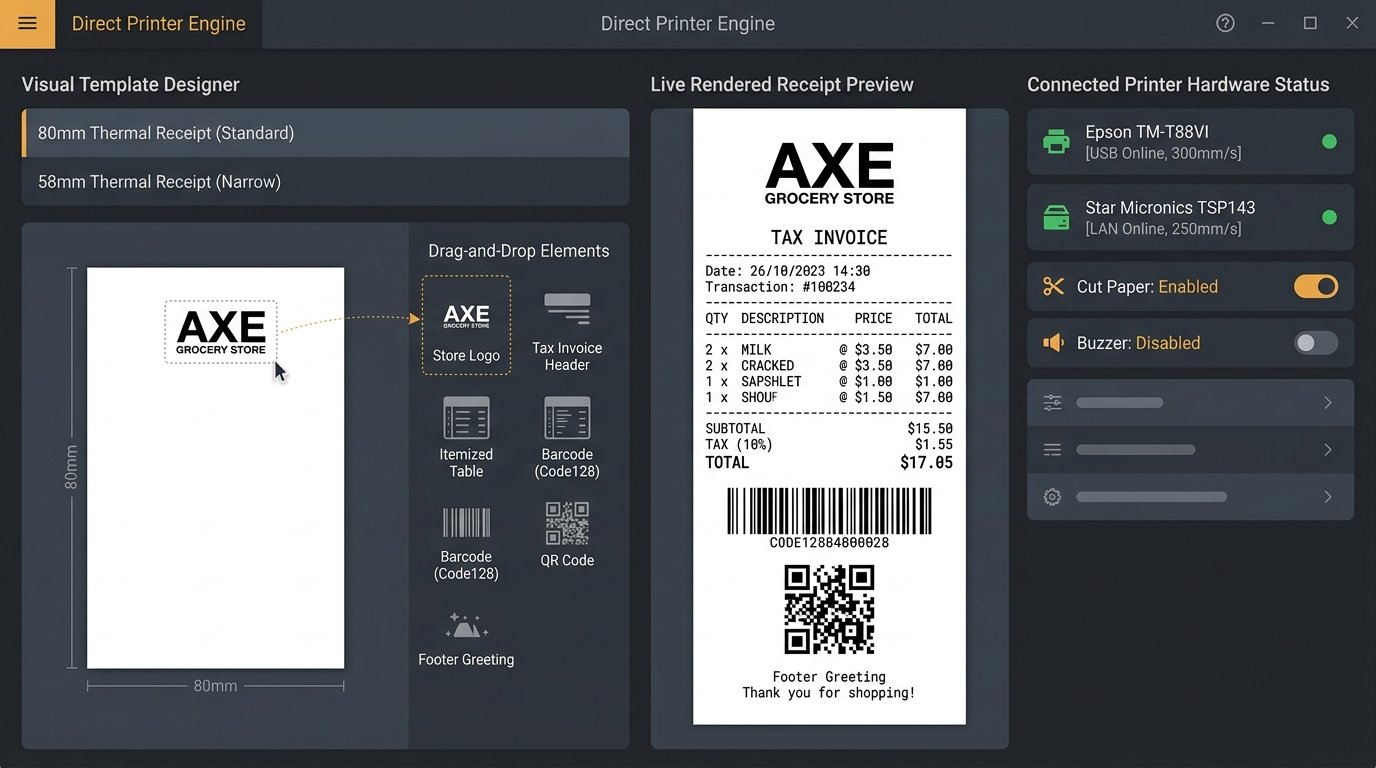Click the speaker icon beside Buzzer
This screenshot has width=1376, height=768.
point(1053,343)
